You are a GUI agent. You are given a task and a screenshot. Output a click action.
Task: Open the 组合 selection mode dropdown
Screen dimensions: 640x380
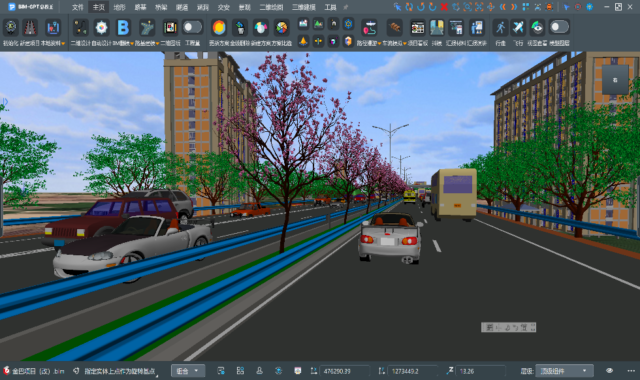[187, 371]
